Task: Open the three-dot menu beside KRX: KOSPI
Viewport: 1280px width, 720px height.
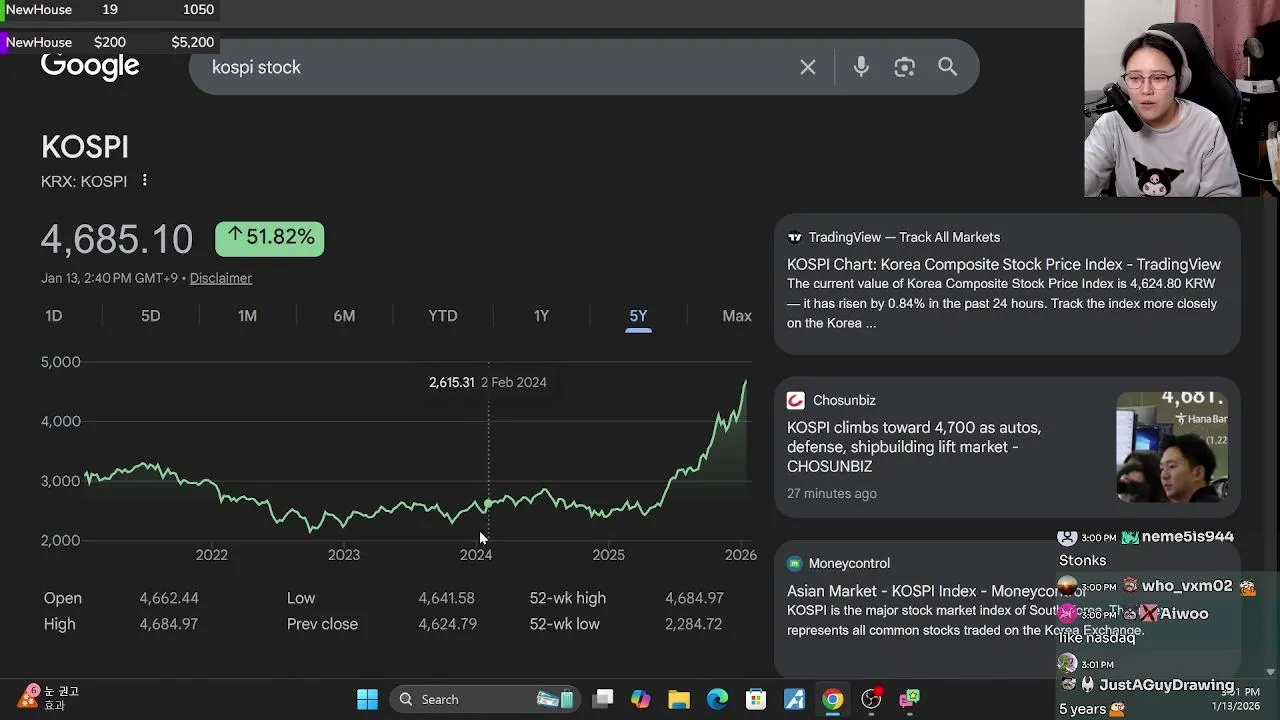Action: [x=145, y=181]
